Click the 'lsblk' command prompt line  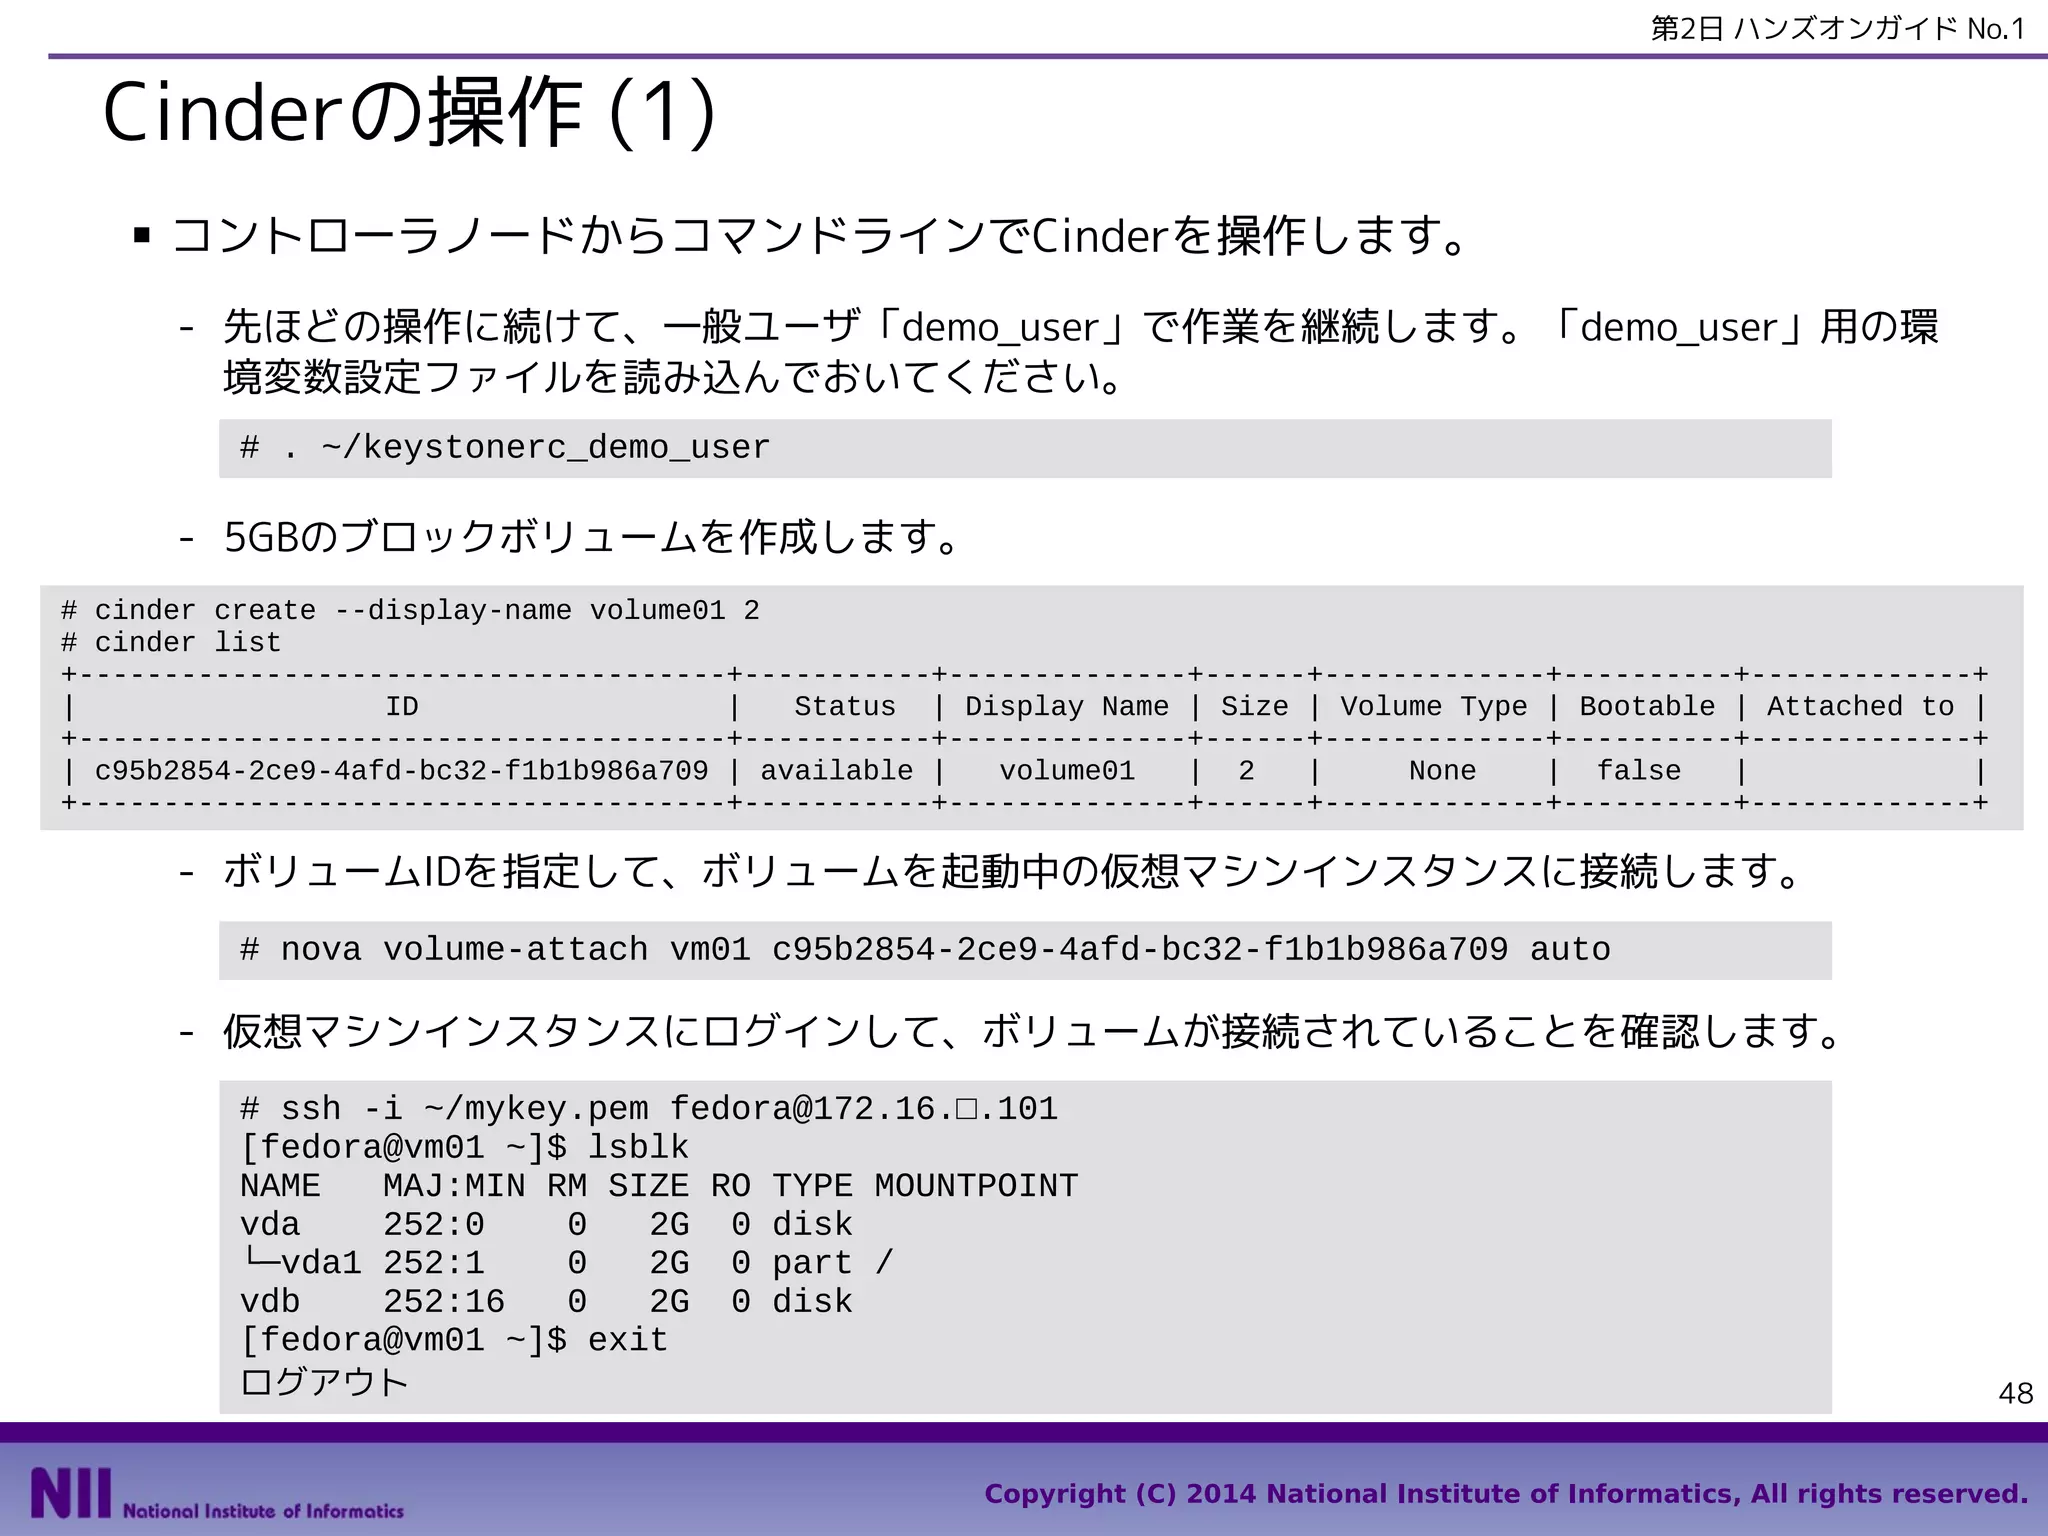(464, 1147)
